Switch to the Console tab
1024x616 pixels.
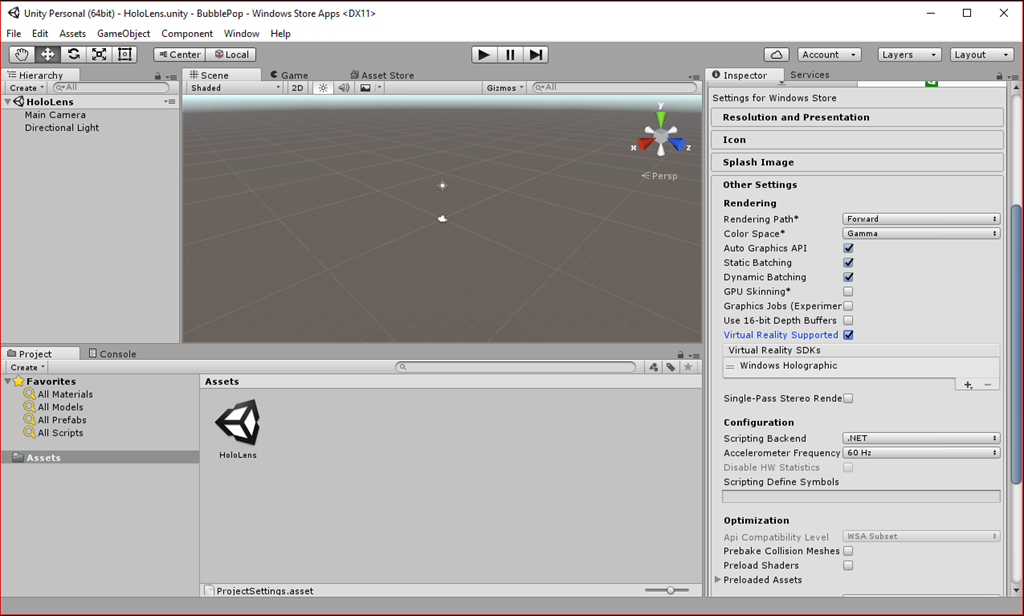pyautogui.click(x=112, y=353)
